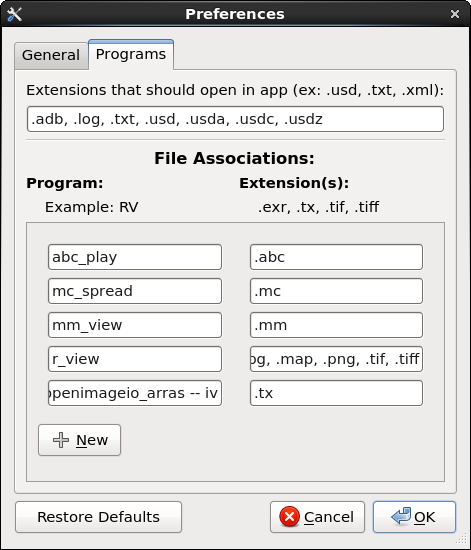
Task: Click the plus icon on New button
Action: click(x=61, y=440)
